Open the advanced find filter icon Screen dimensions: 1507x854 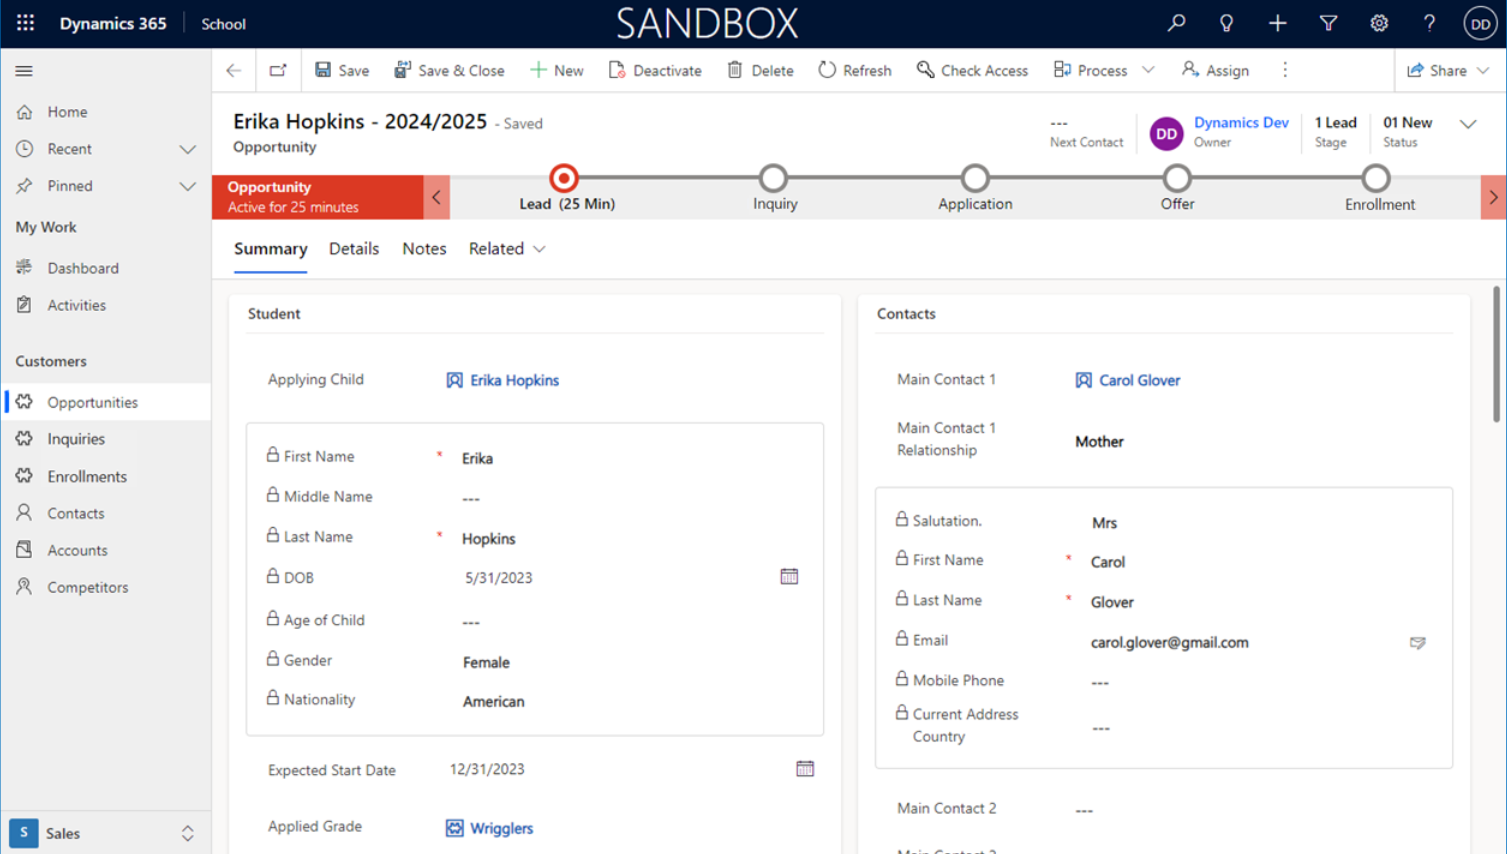click(x=1328, y=23)
